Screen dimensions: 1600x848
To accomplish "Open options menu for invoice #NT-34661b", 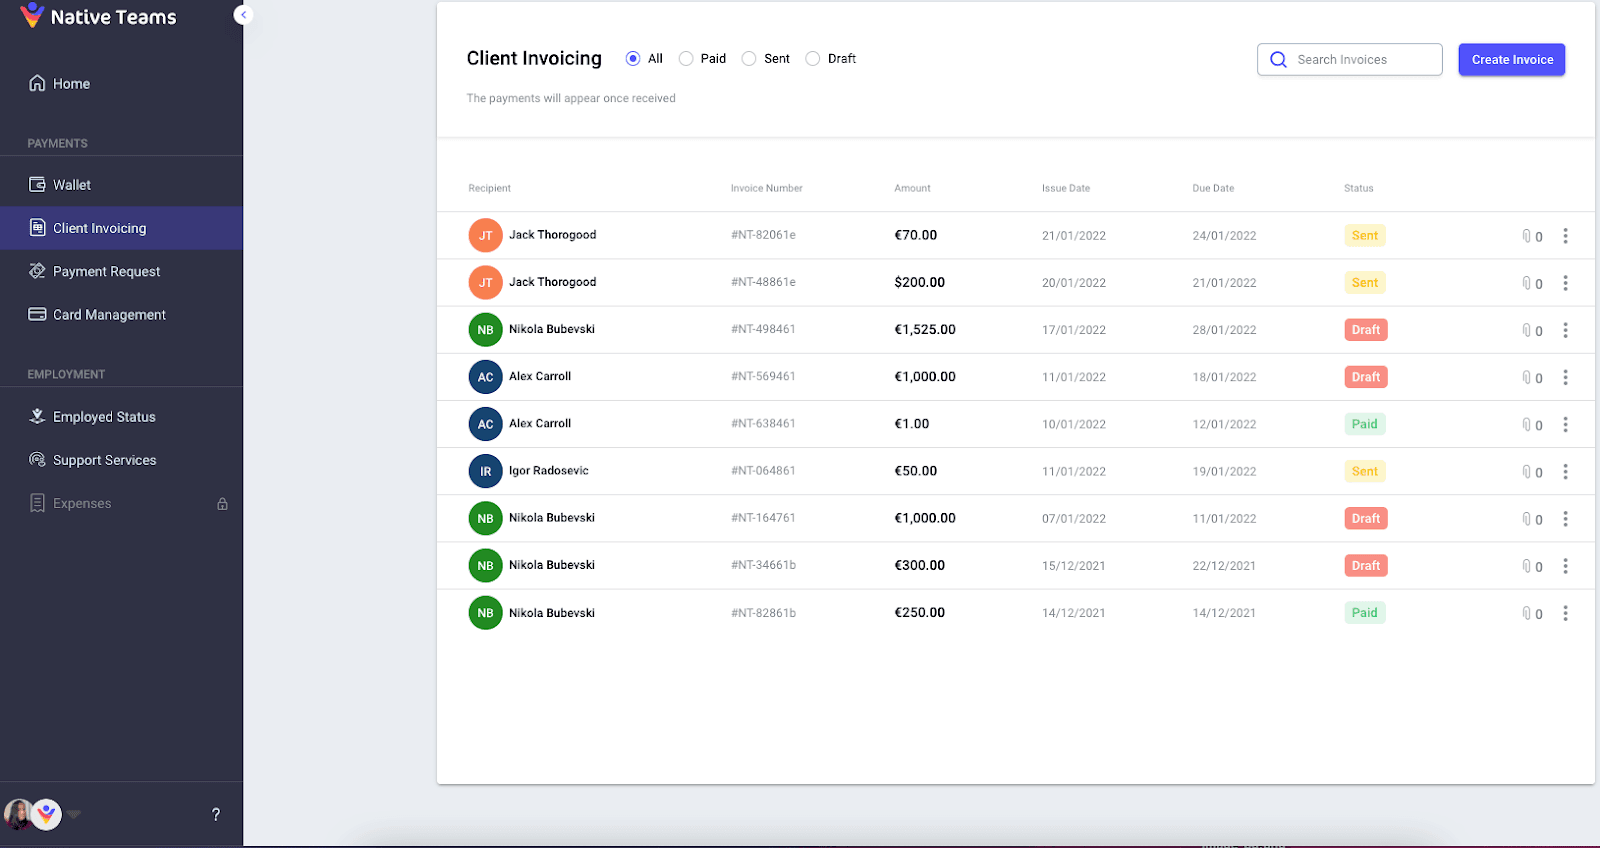I will pyautogui.click(x=1565, y=566).
